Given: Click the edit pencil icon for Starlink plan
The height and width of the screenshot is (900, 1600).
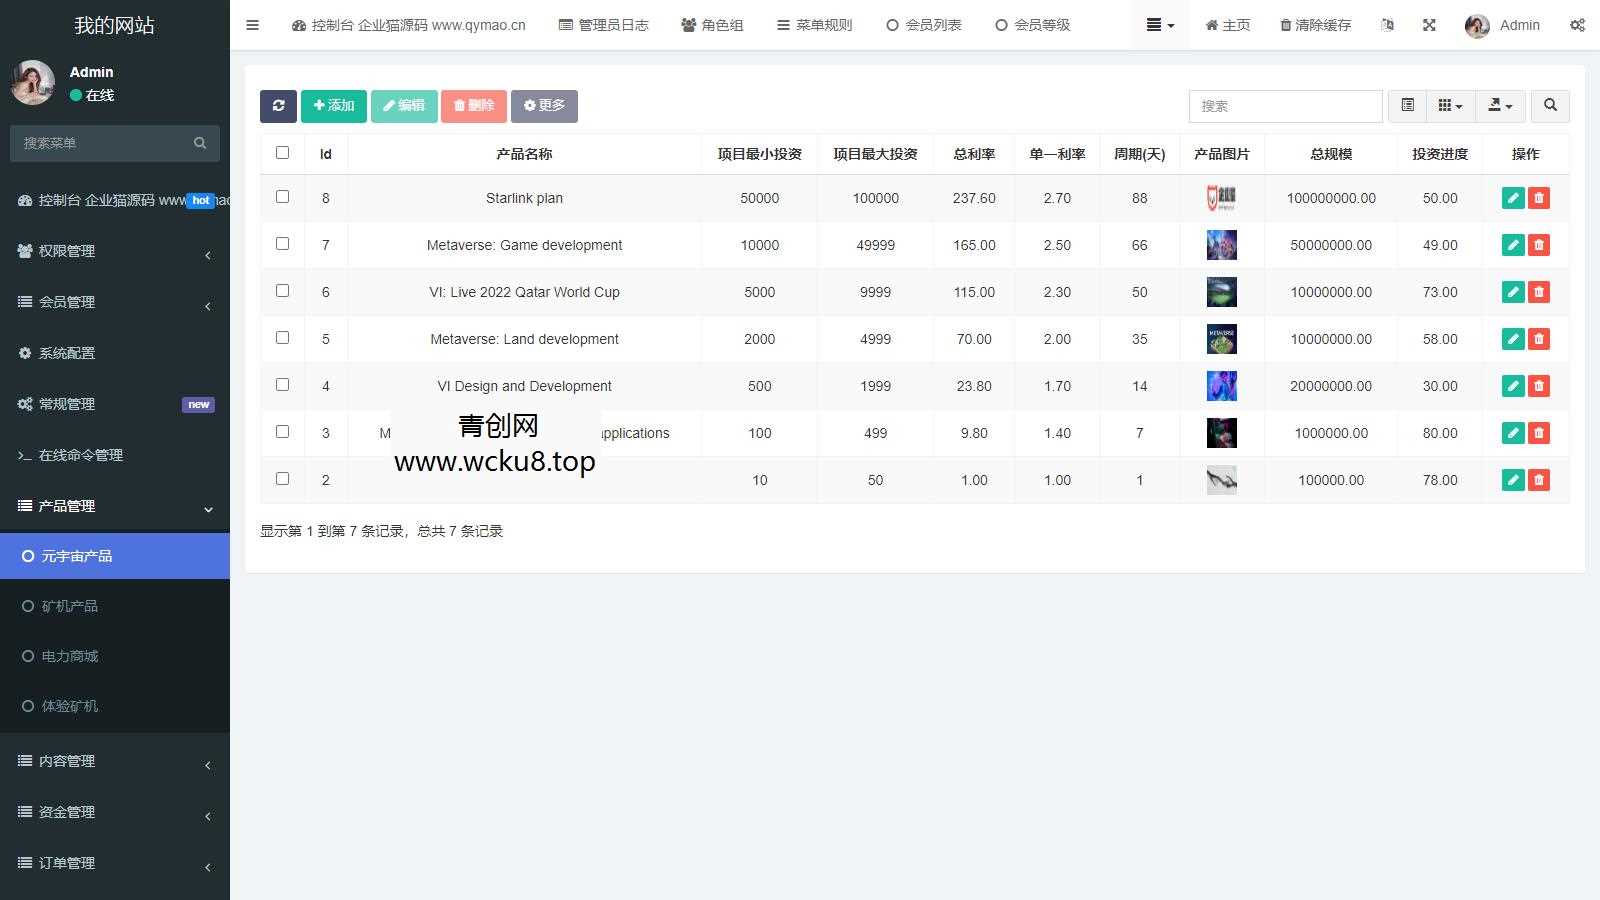Looking at the screenshot, I should click(x=1513, y=198).
